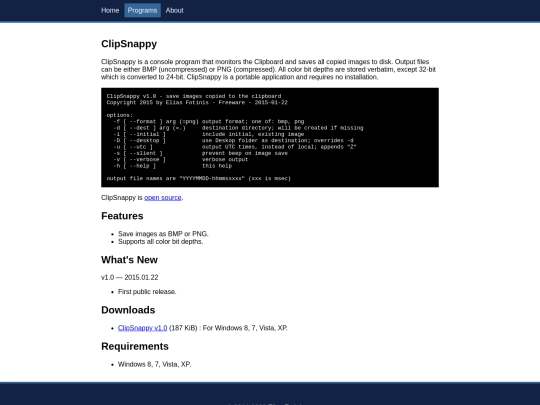The width and height of the screenshot is (540, 405).
Task: Click the '--initial' option line in console
Action: [208, 134]
